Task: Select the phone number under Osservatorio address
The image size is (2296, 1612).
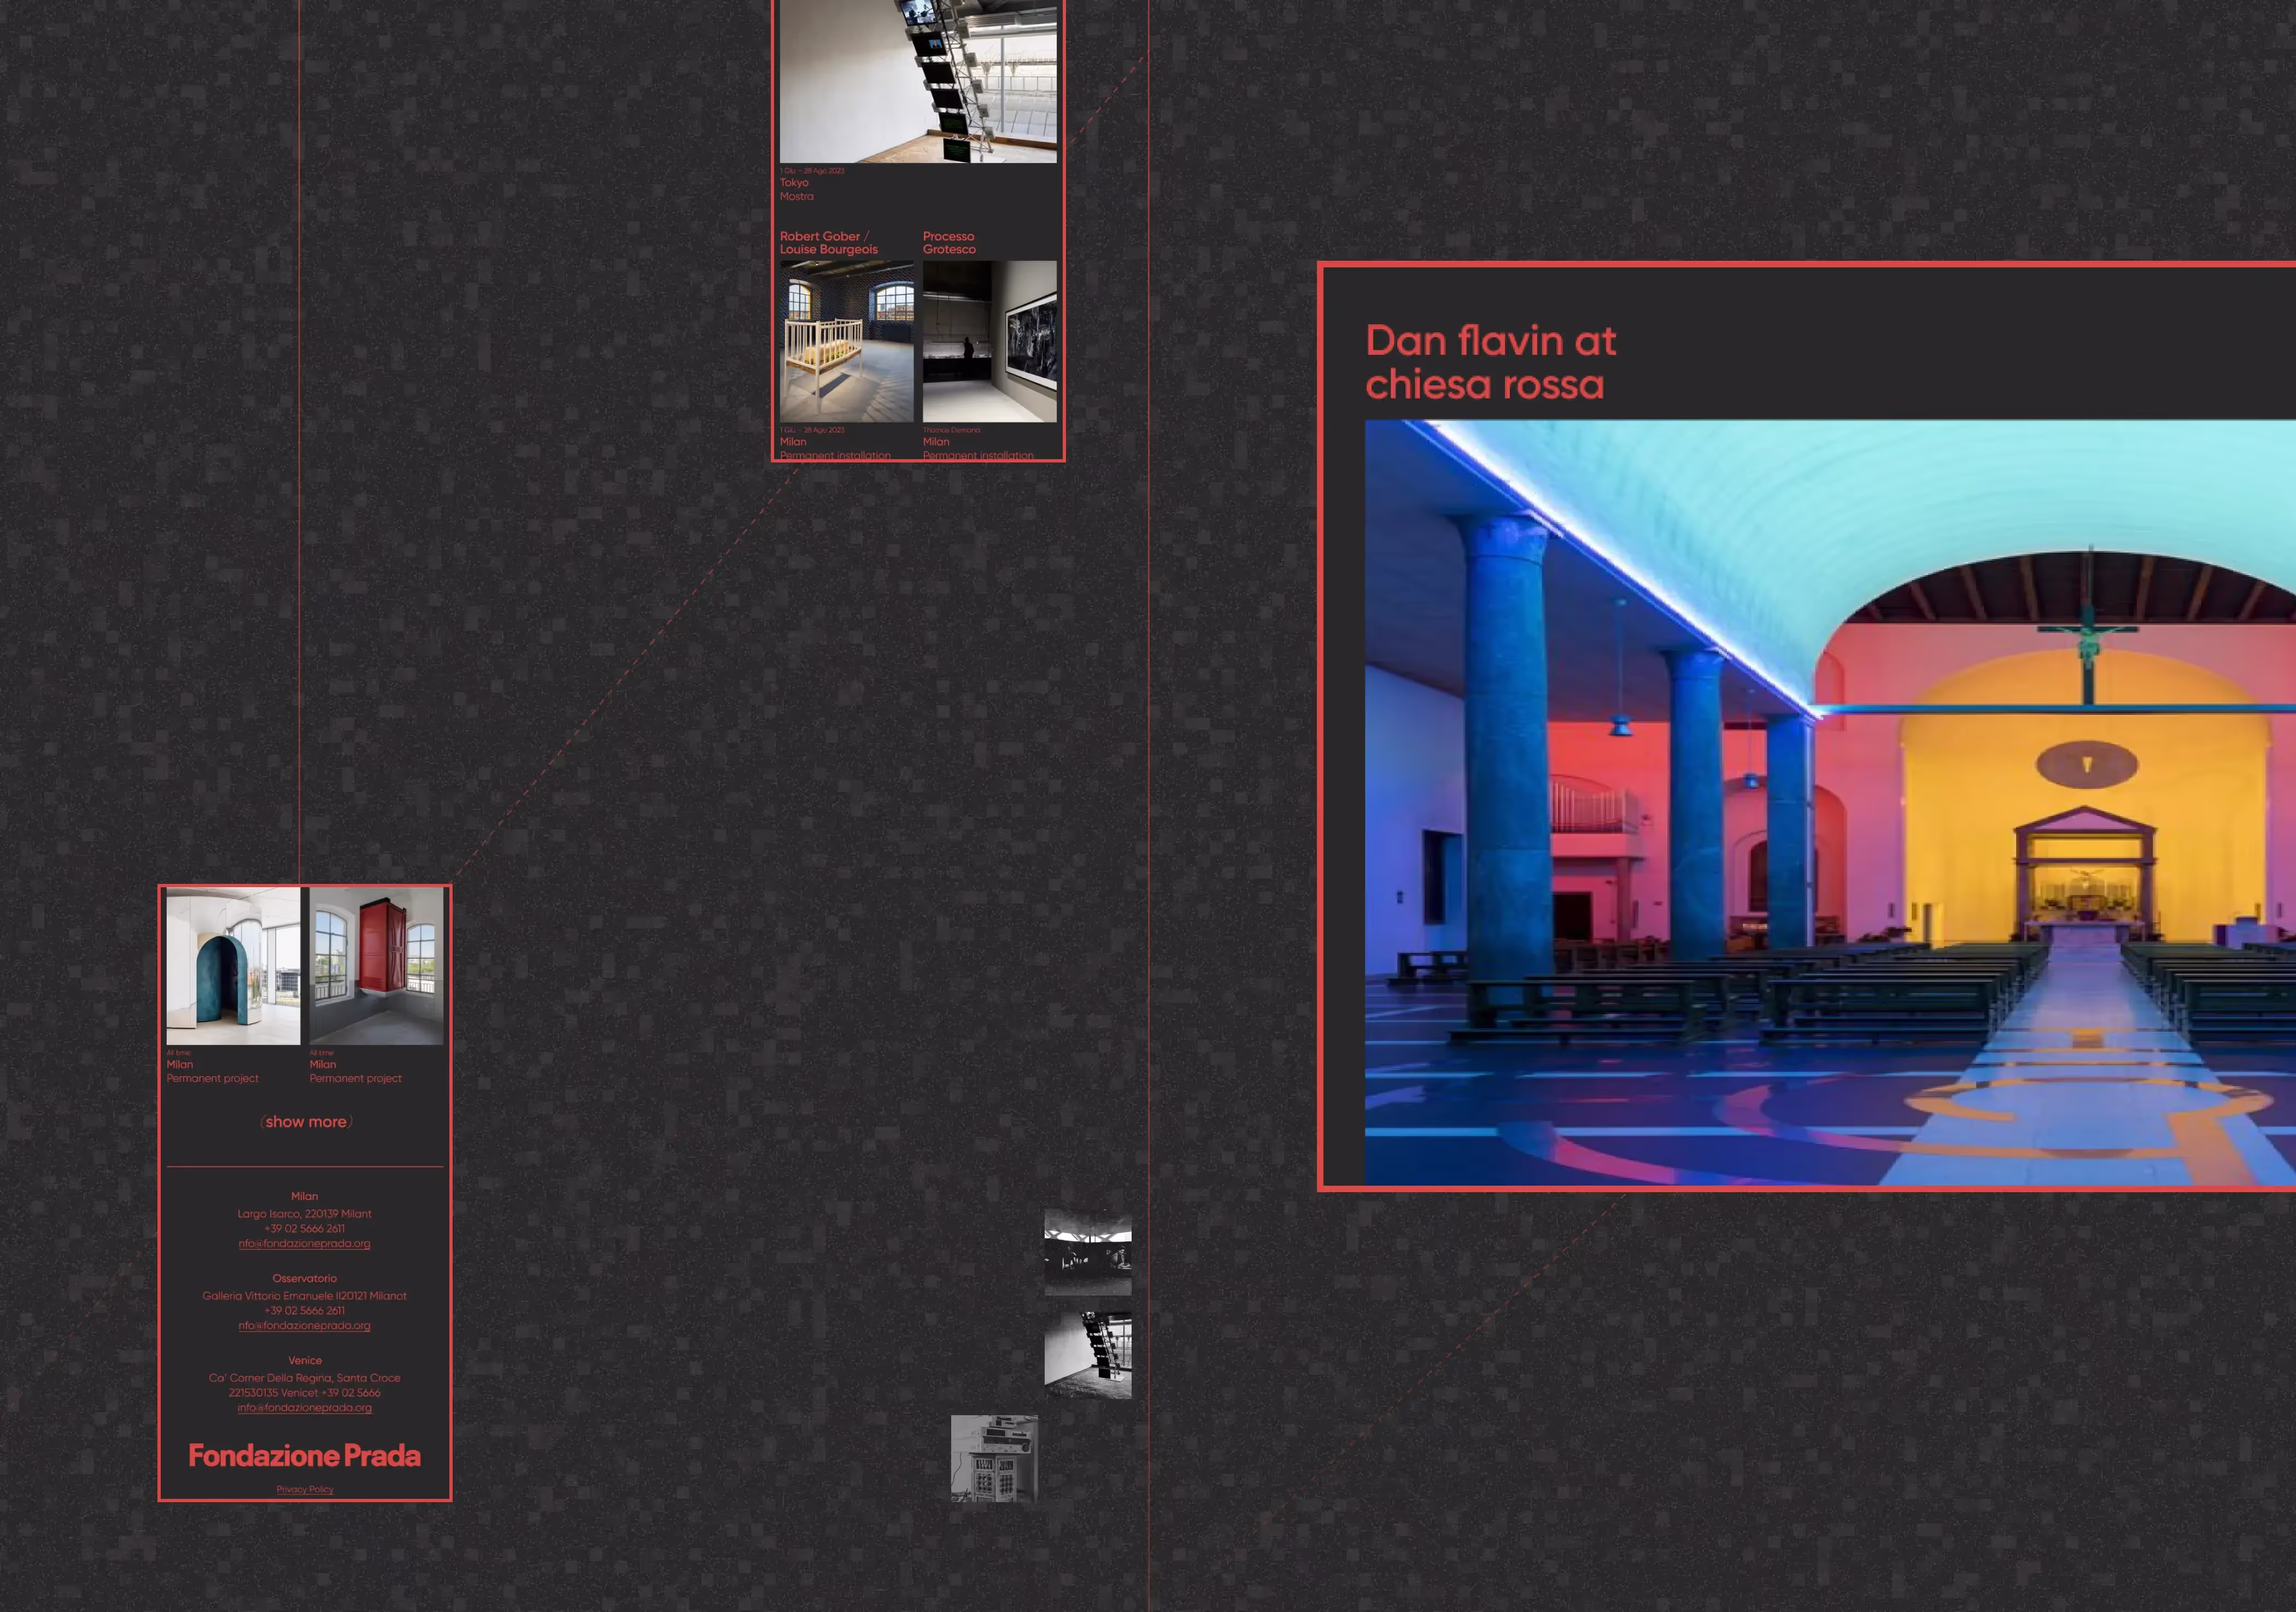Action: coord(305,1310)
